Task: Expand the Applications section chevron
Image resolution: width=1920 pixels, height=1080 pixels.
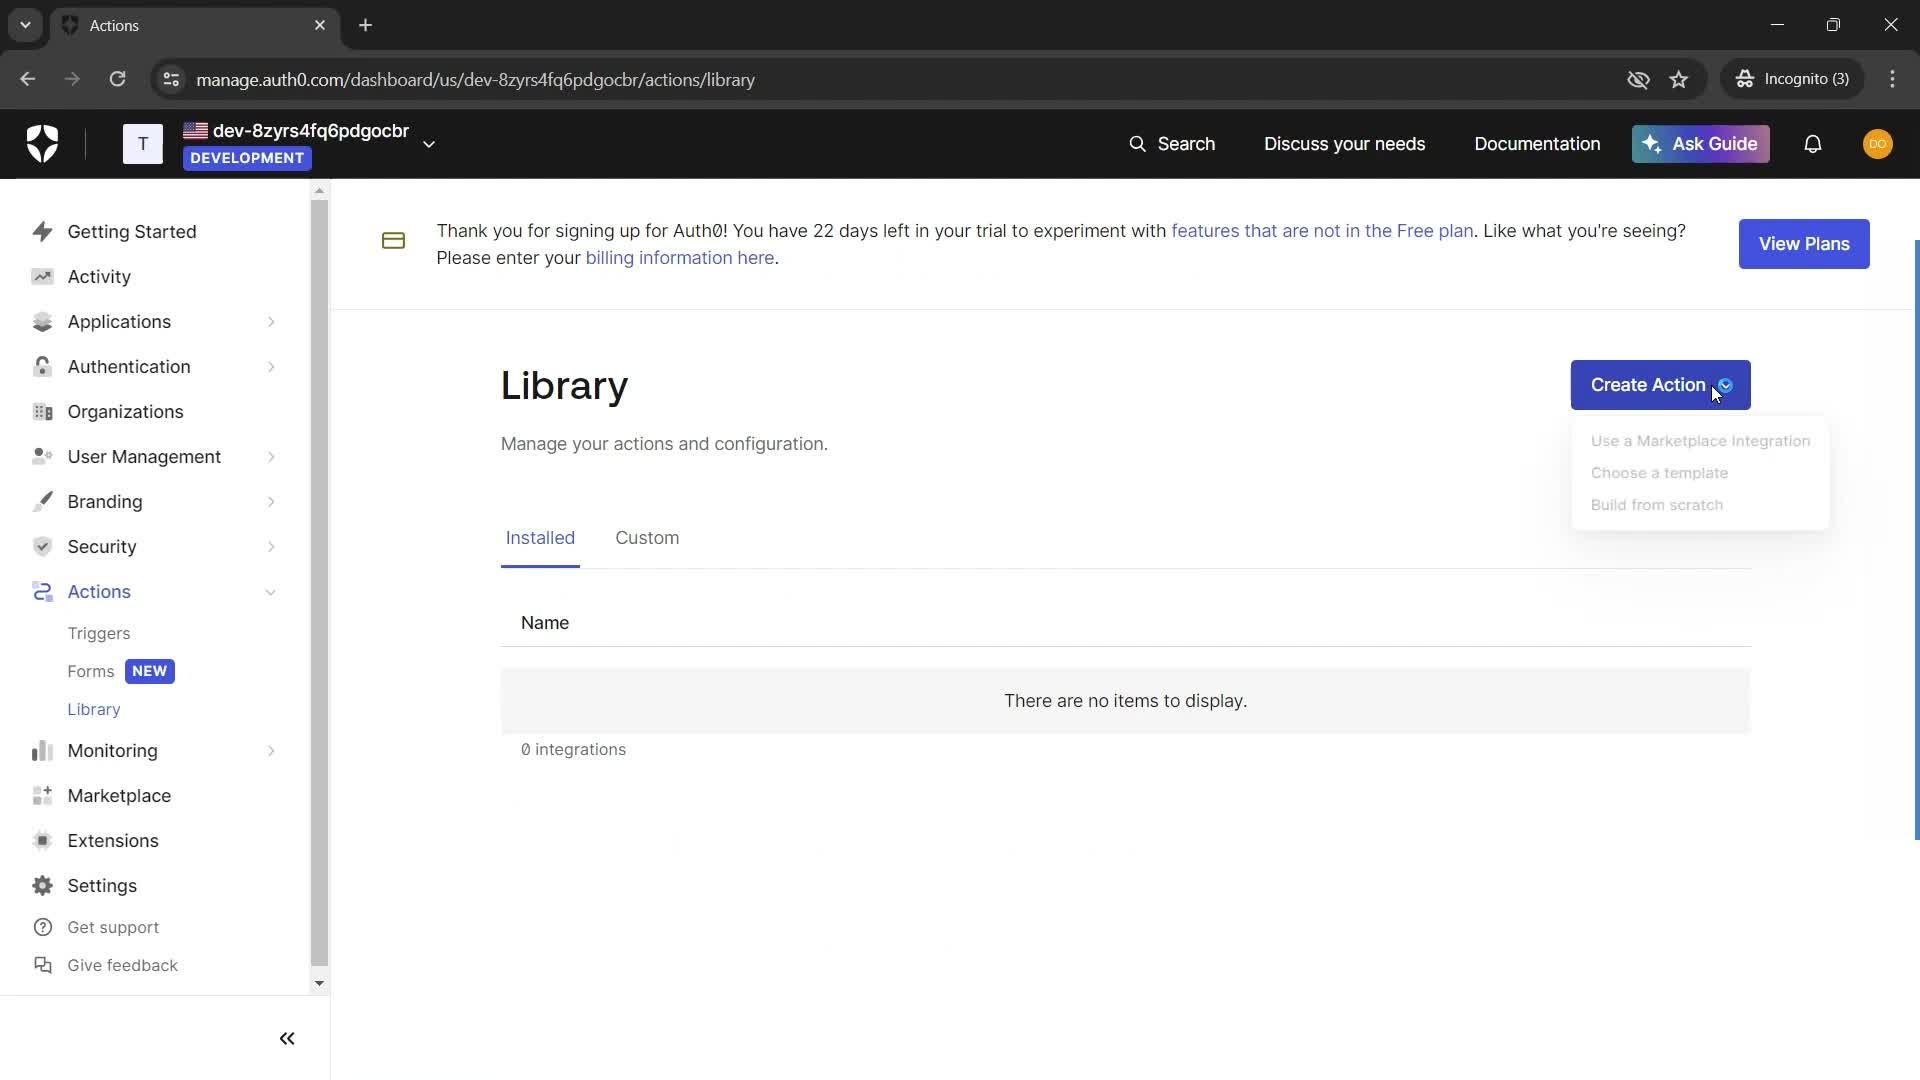Action: 271,322
